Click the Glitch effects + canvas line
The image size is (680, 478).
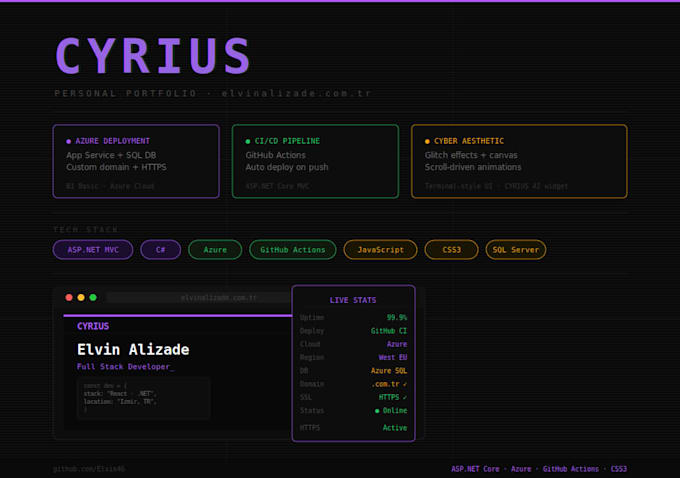tap(471, 155)
